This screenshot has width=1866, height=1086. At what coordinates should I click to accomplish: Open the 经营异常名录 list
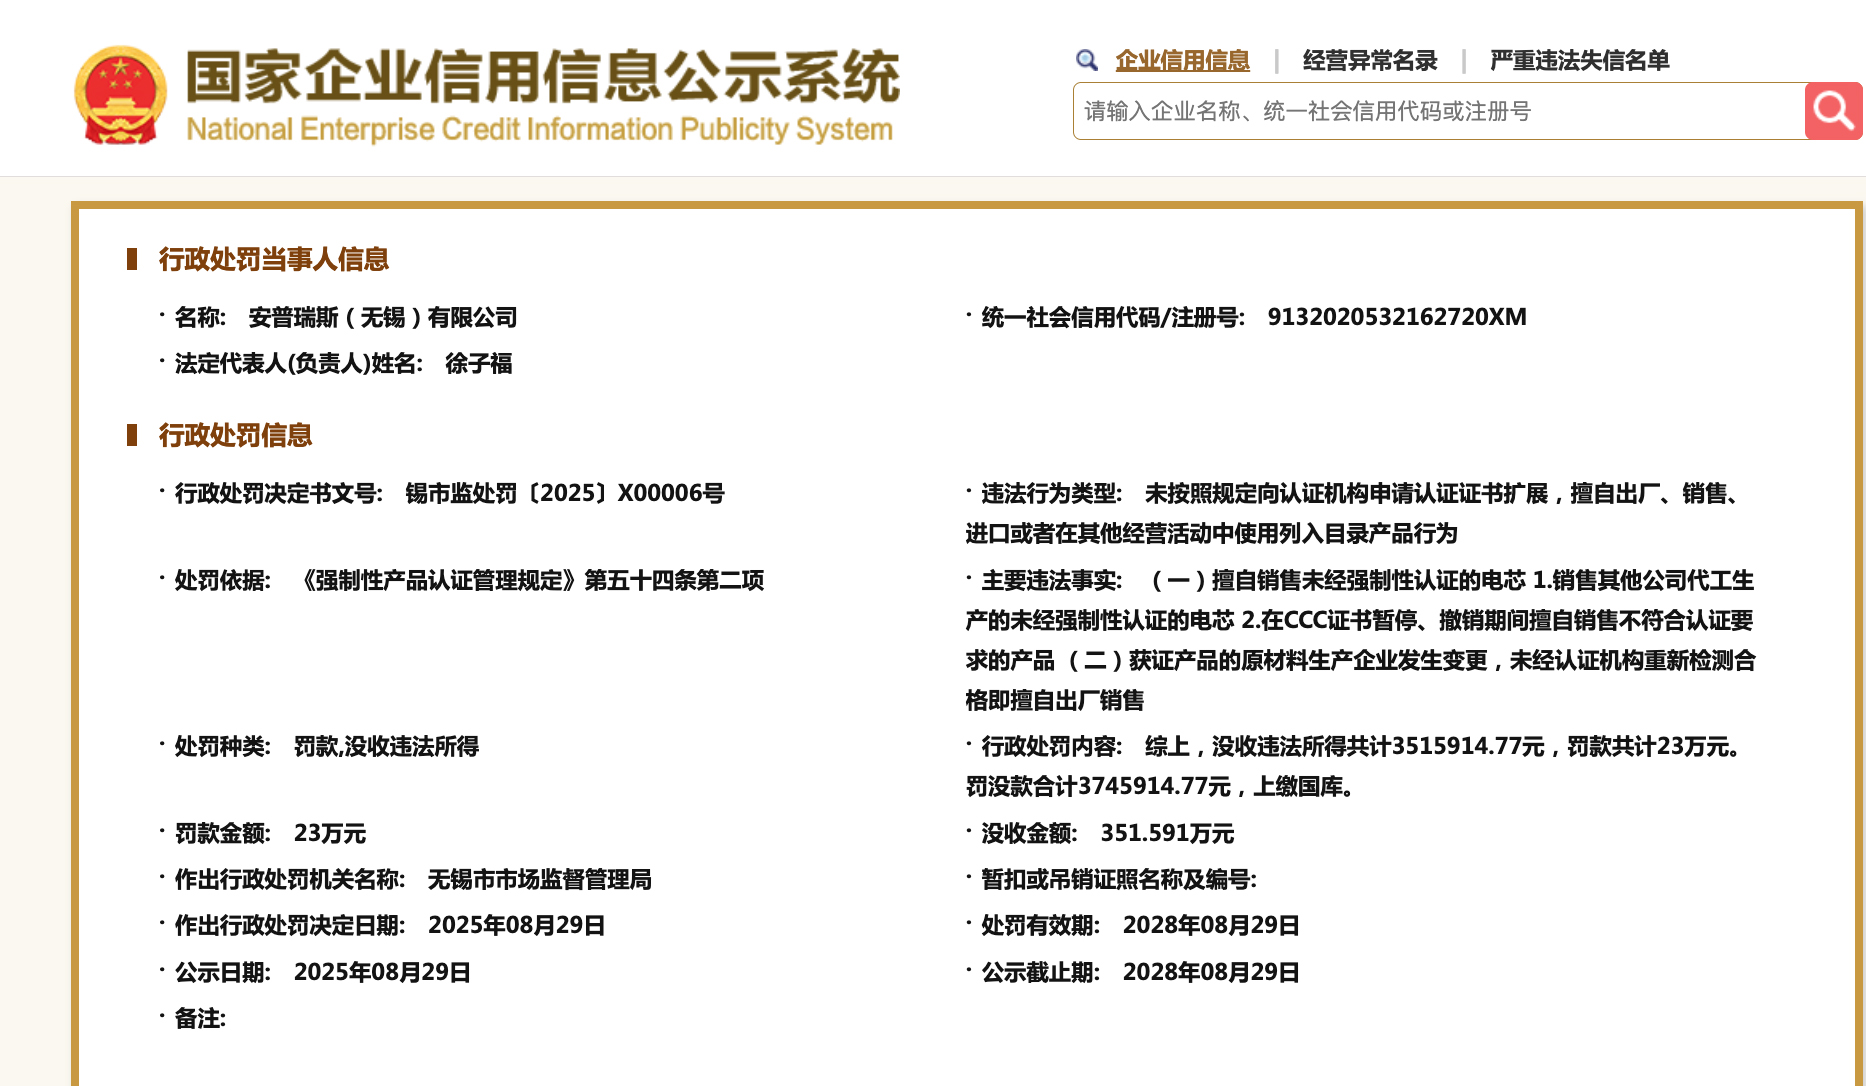[x=1370, y=60]
